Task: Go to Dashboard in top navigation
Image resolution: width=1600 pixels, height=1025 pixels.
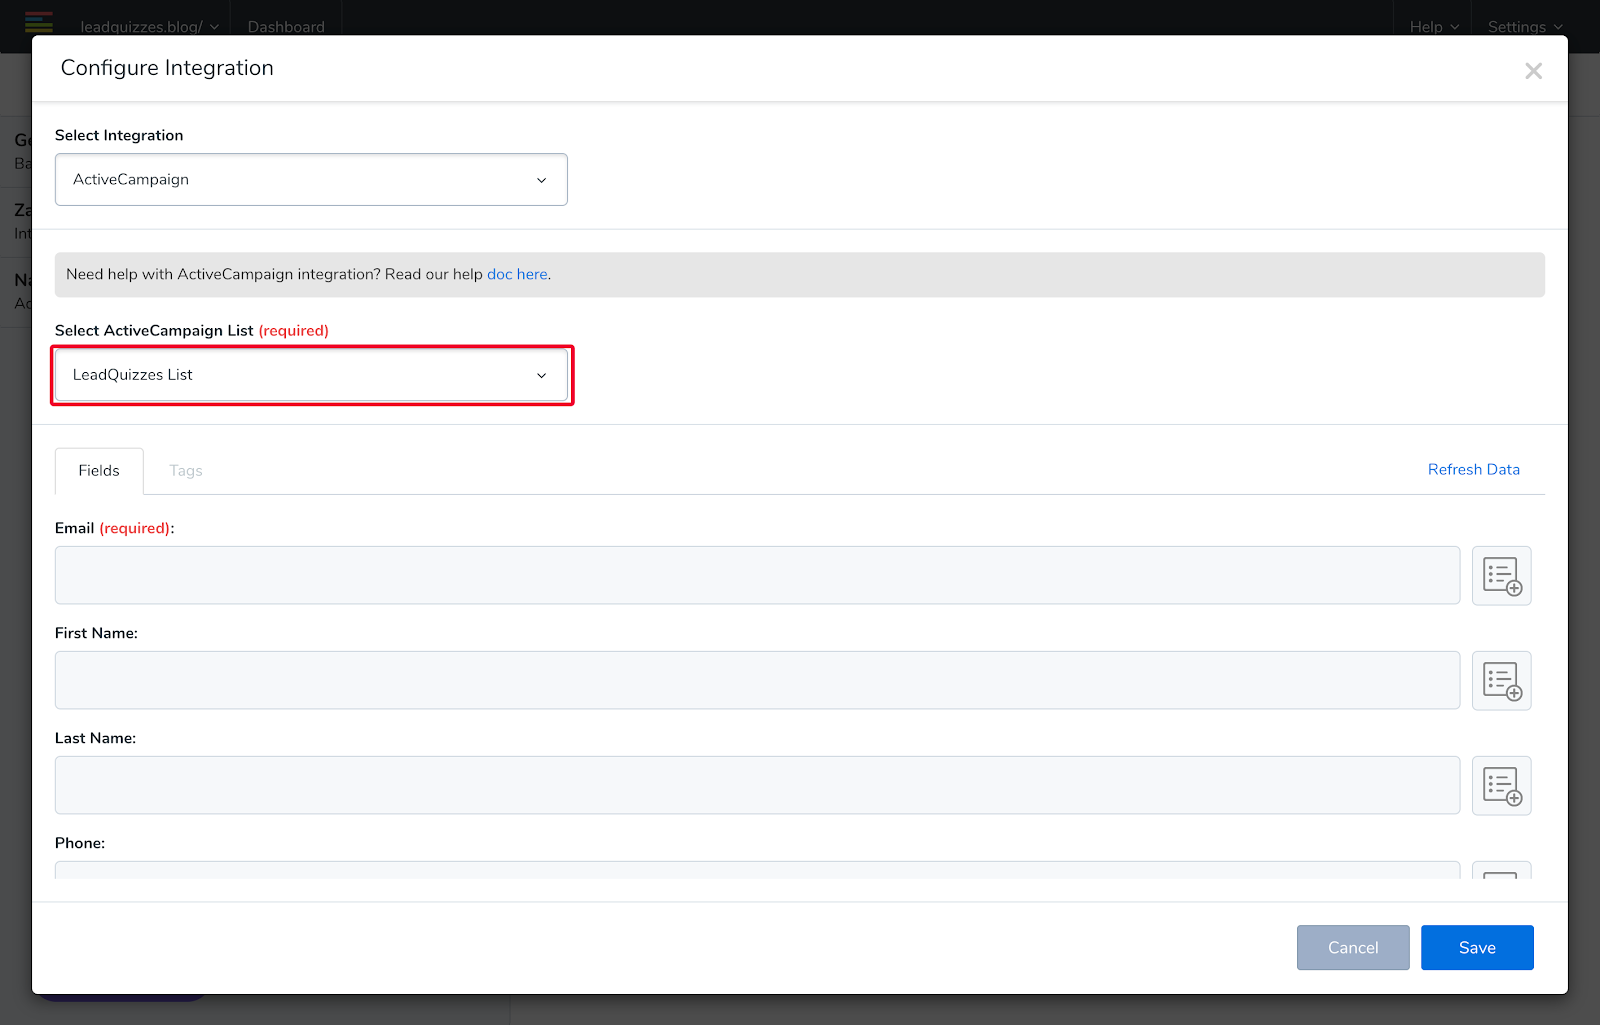Action: (x=286, y=27)
